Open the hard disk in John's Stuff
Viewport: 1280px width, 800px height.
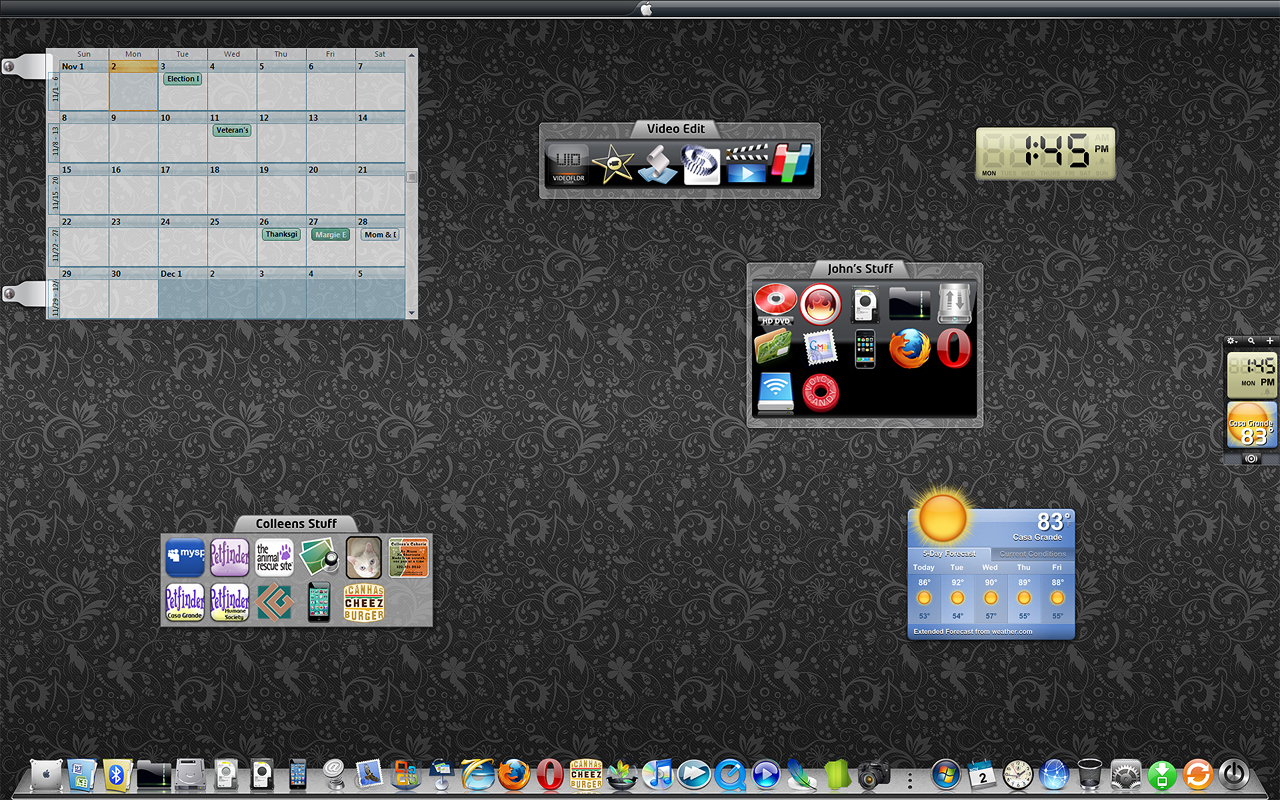(x=865, y=303)
